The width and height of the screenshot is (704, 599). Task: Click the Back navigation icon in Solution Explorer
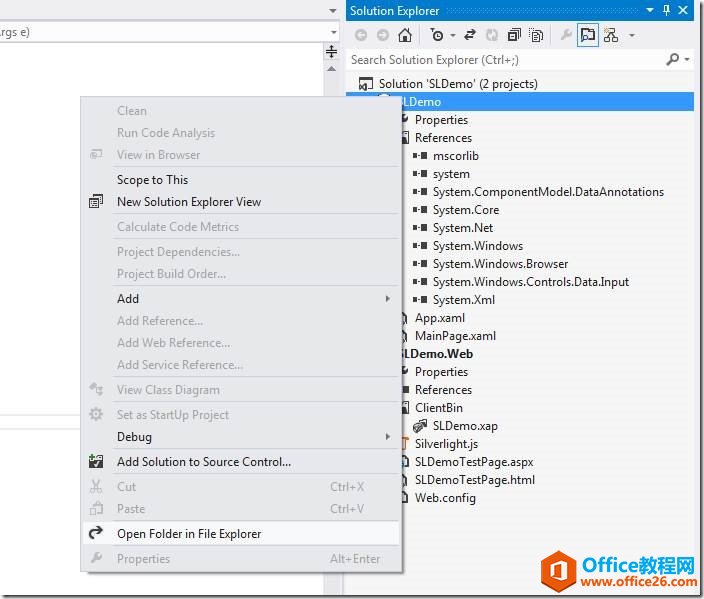pos(361,35)
